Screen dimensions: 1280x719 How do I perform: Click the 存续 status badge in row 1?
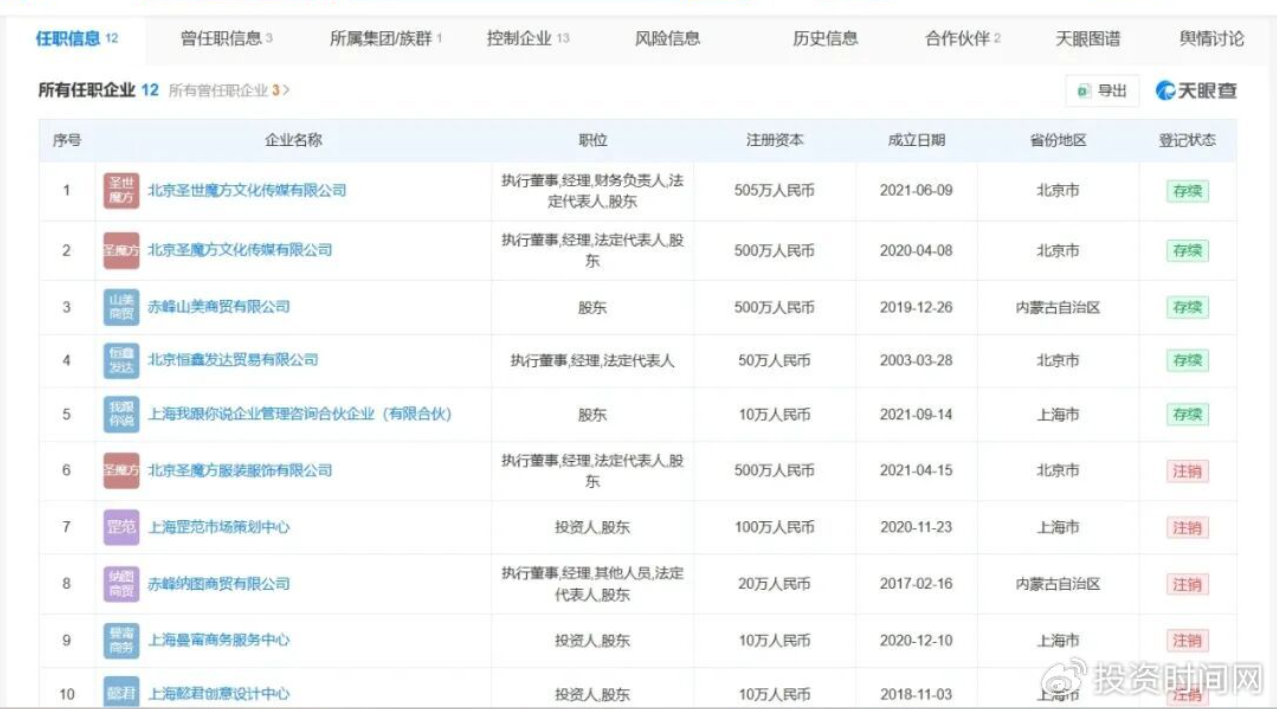pos(1186,190)
